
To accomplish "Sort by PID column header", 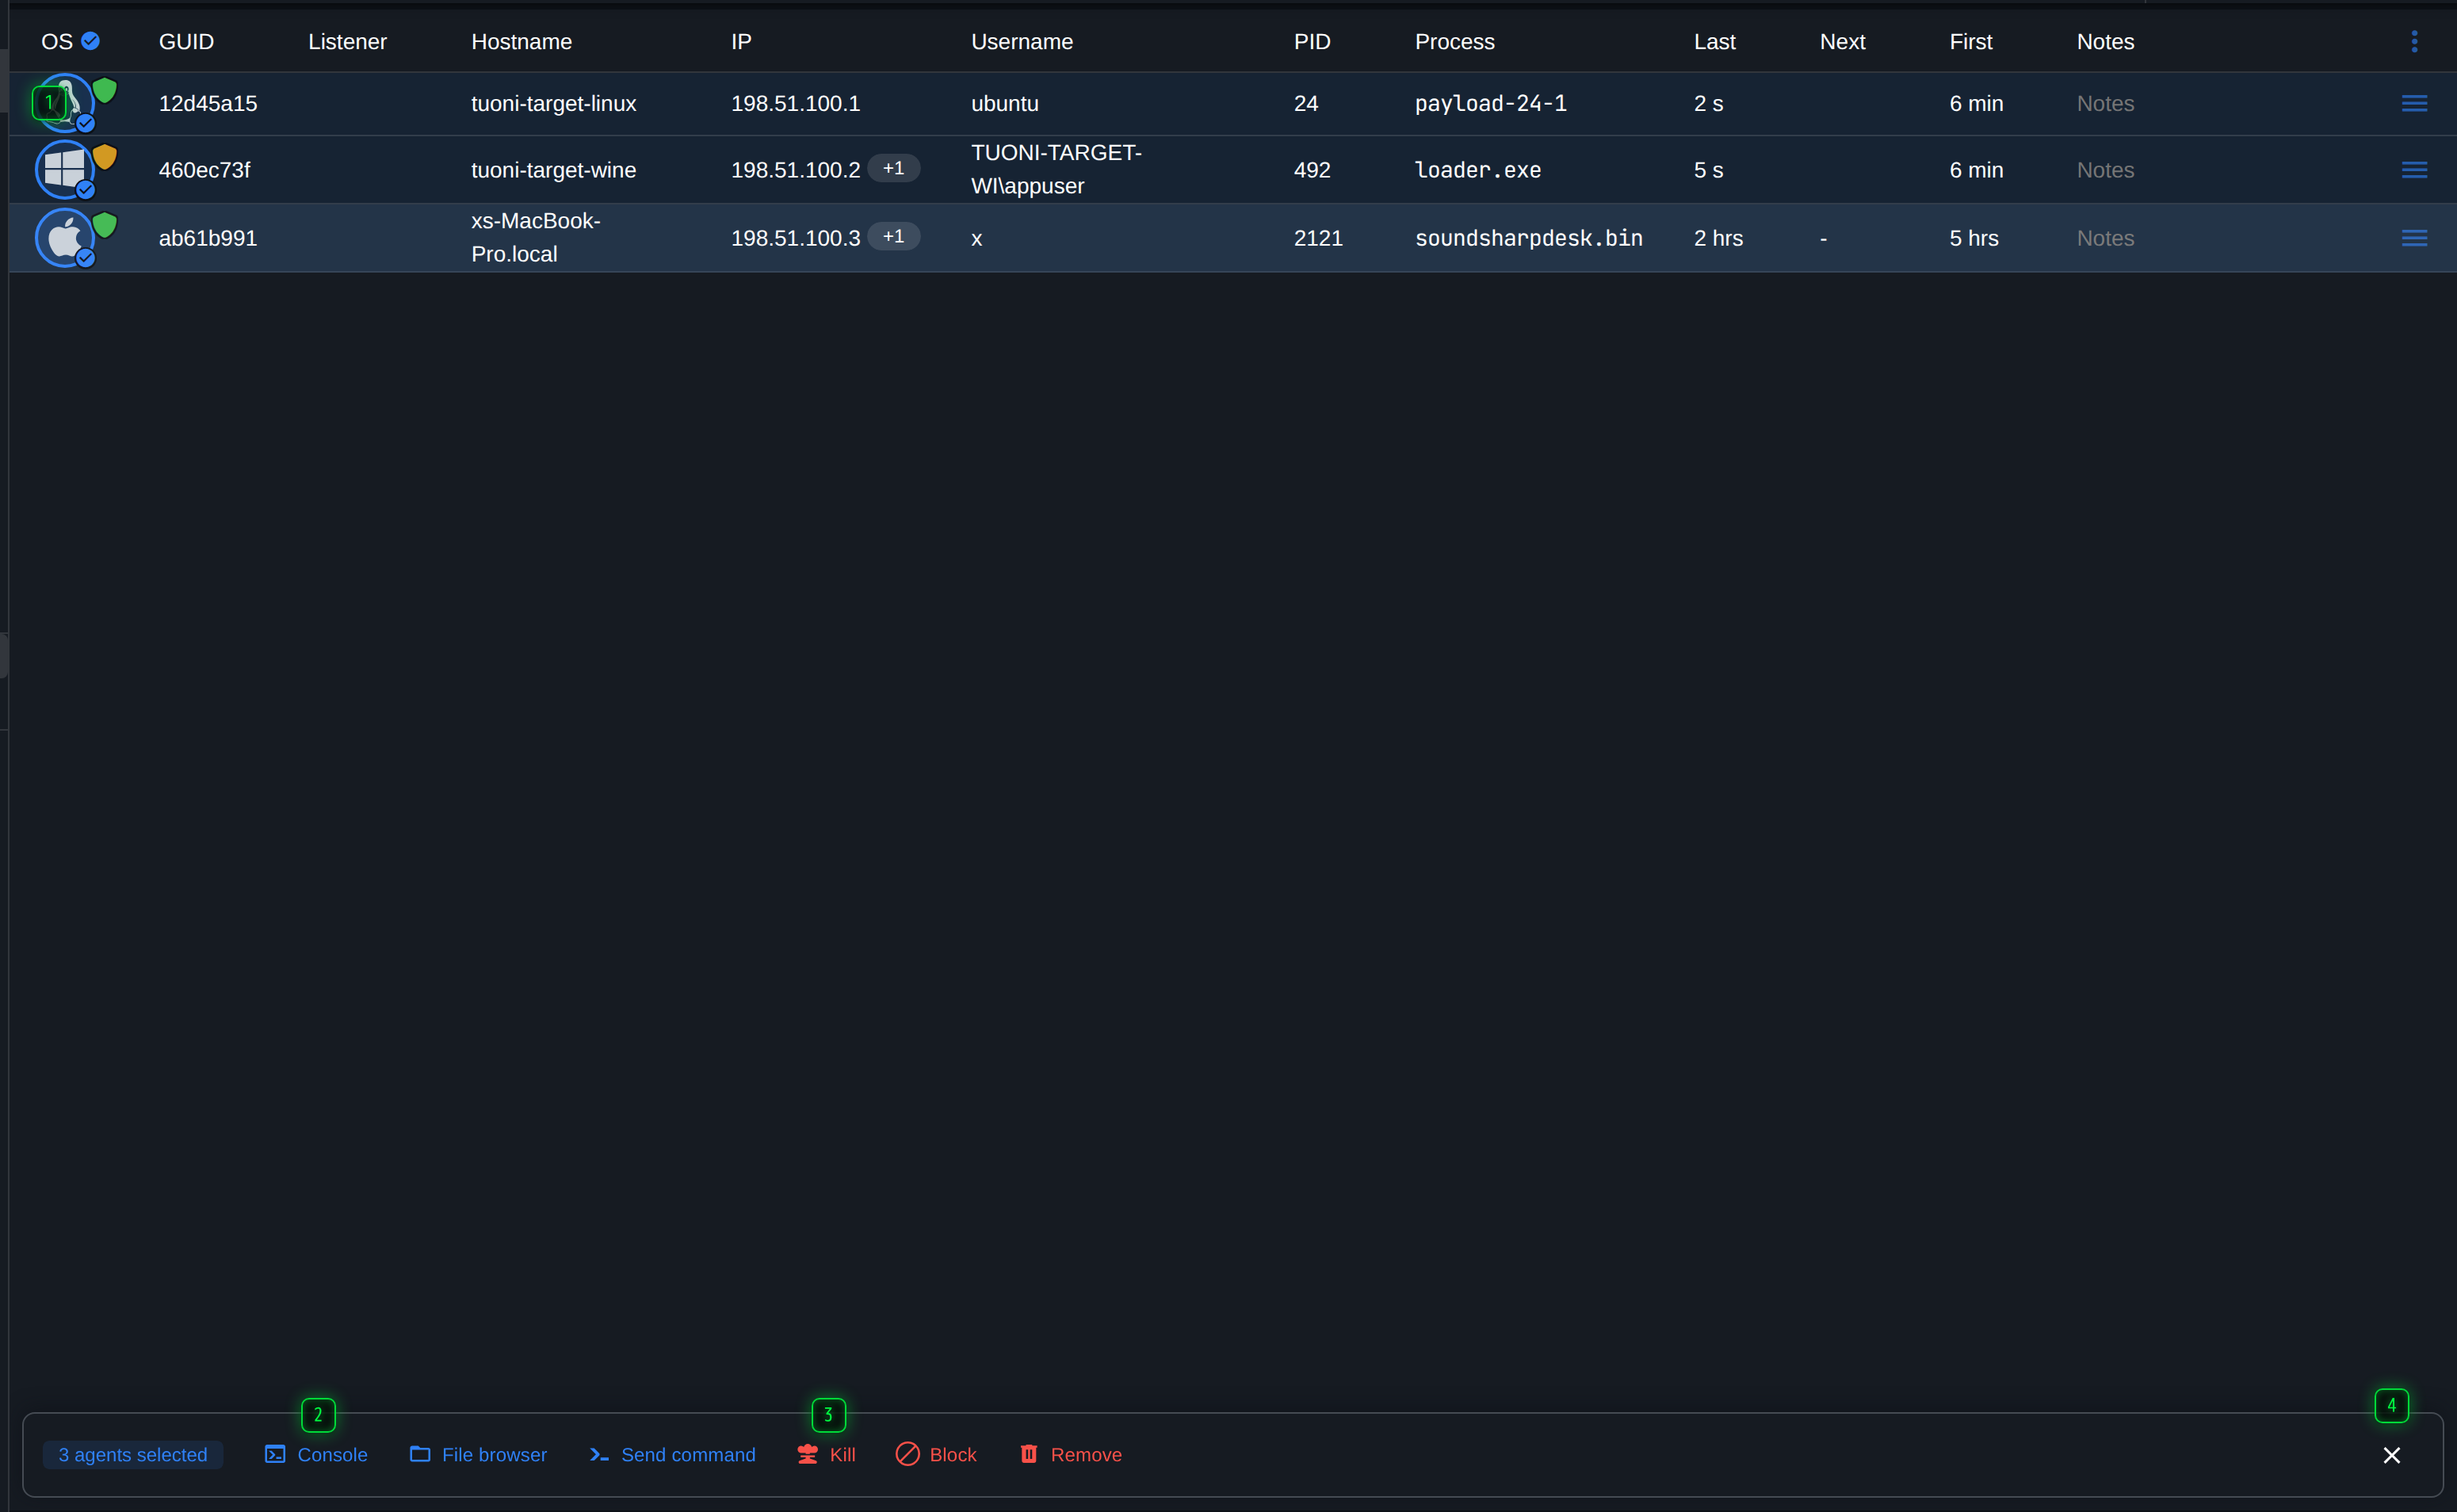I will click(x=1312, y=42).
